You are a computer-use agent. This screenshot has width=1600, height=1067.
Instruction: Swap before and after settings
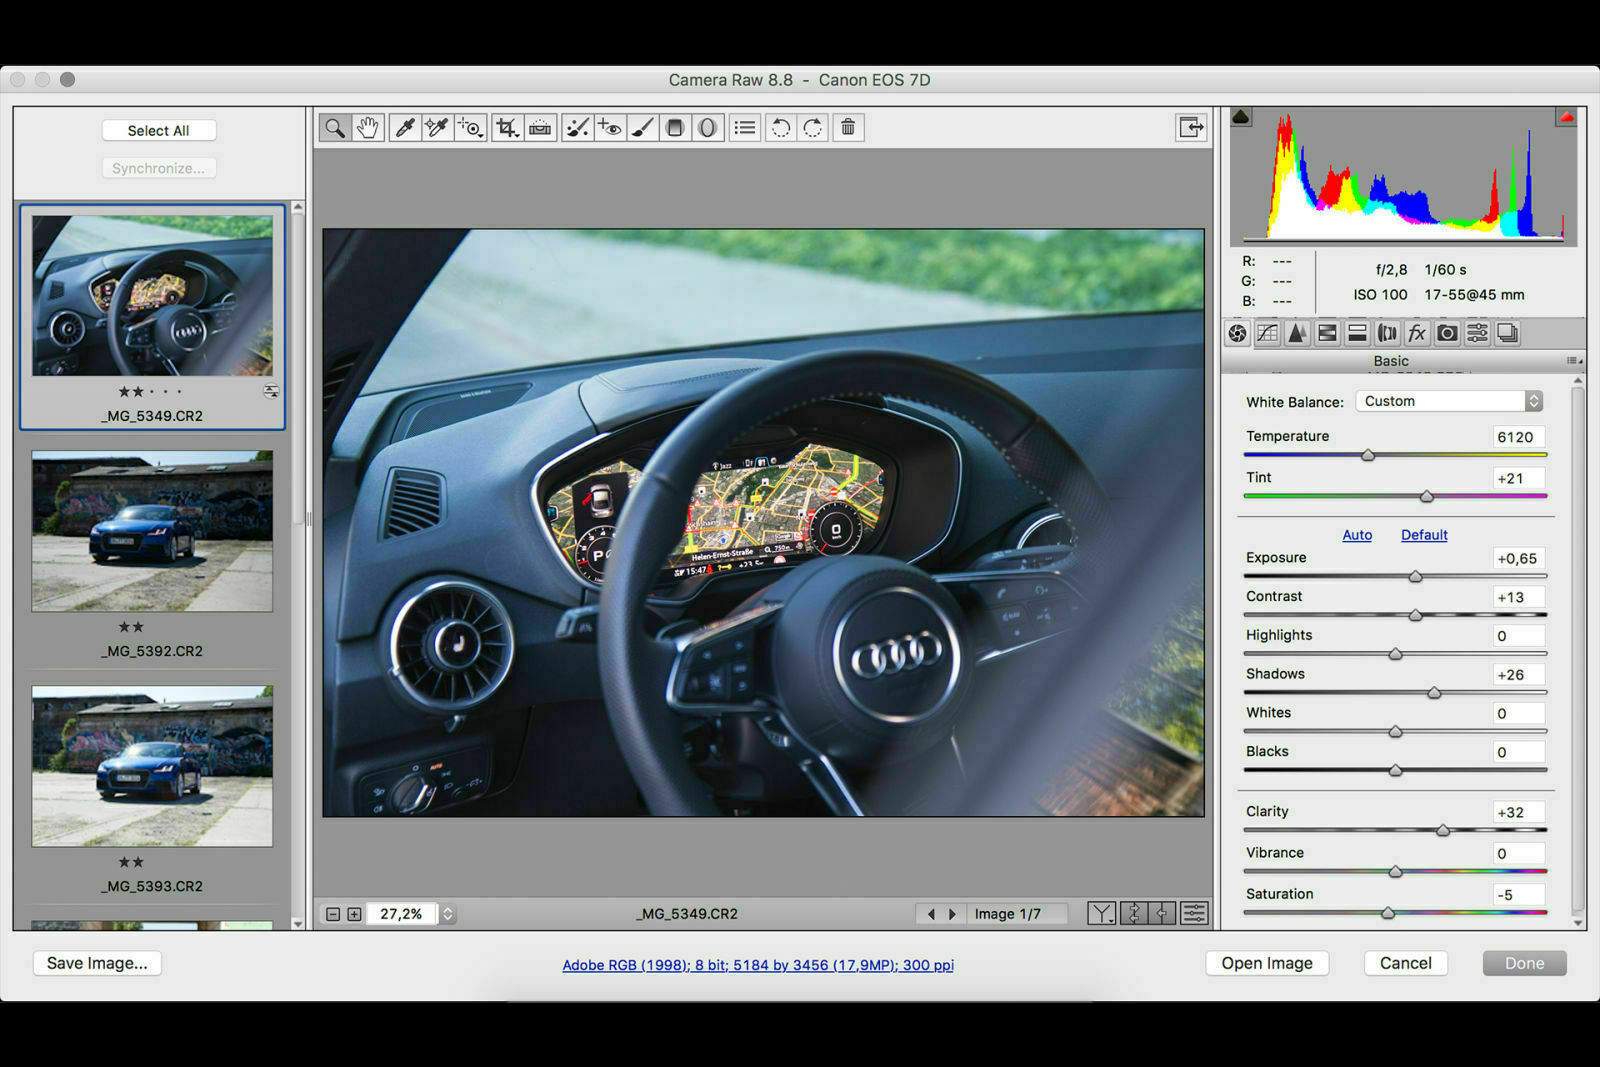point(1134,913)
